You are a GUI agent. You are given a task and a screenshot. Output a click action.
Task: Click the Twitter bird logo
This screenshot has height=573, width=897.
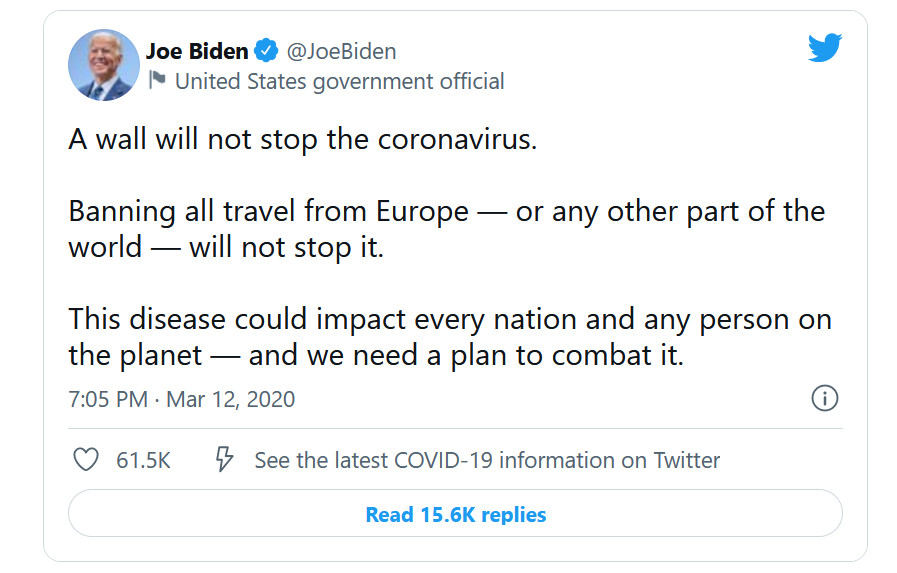[x=824, y=48]
